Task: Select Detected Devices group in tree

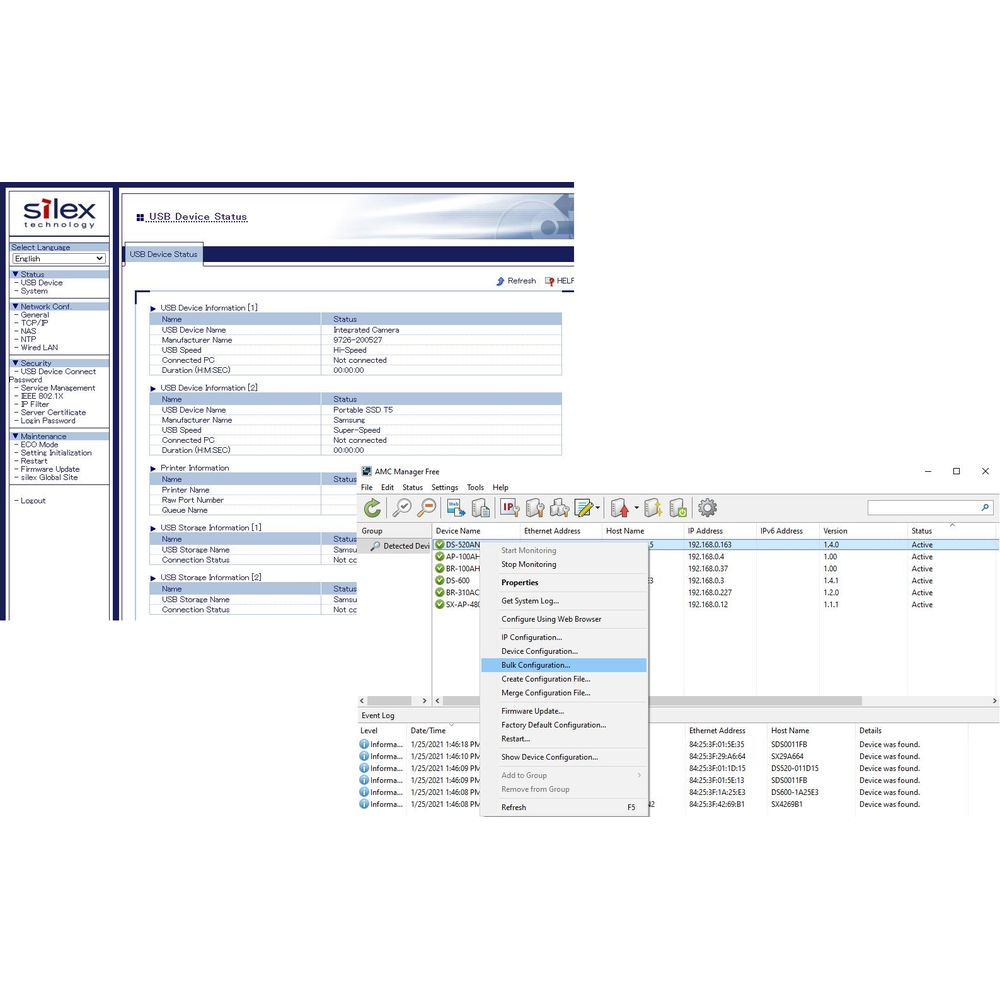Action: coord(400,546)
